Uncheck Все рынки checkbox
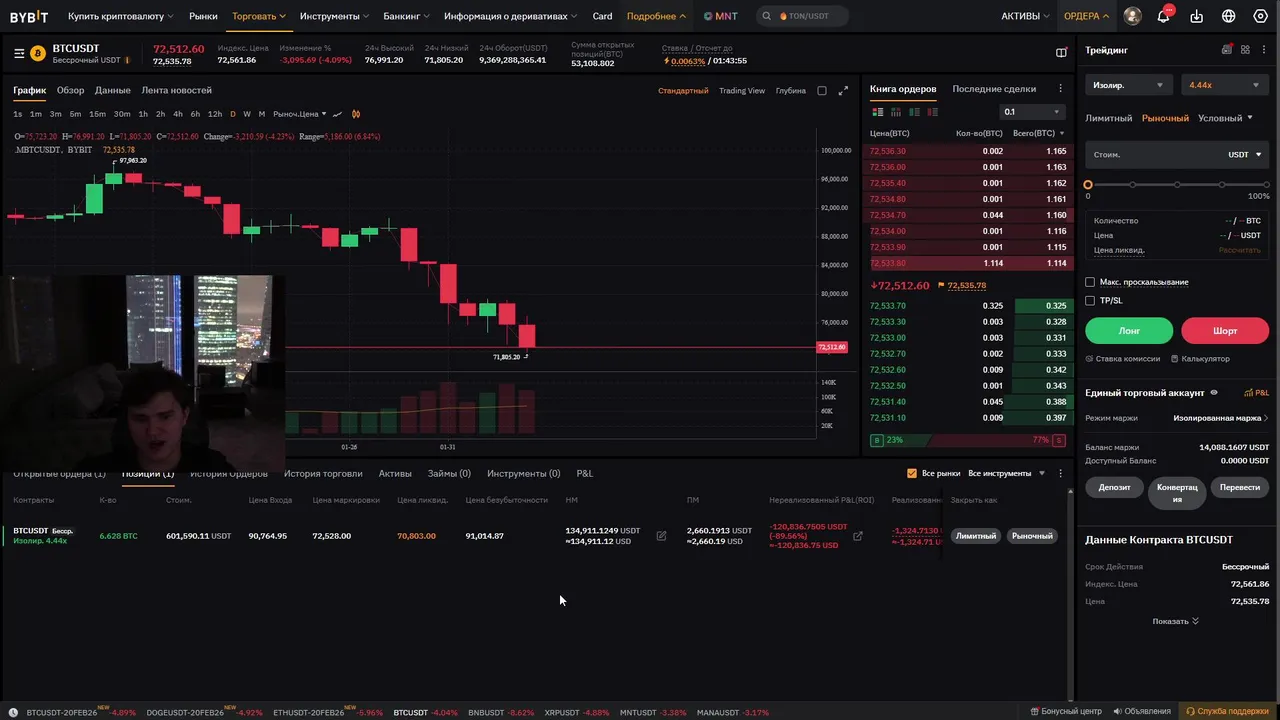 [x=912, y=473]
